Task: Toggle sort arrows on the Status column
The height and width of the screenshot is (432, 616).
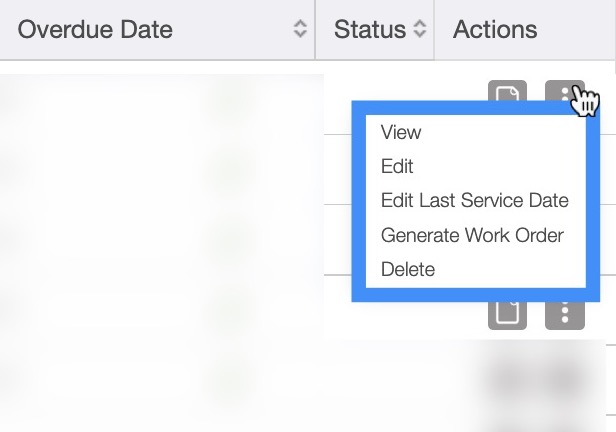Action: point(420,30)
